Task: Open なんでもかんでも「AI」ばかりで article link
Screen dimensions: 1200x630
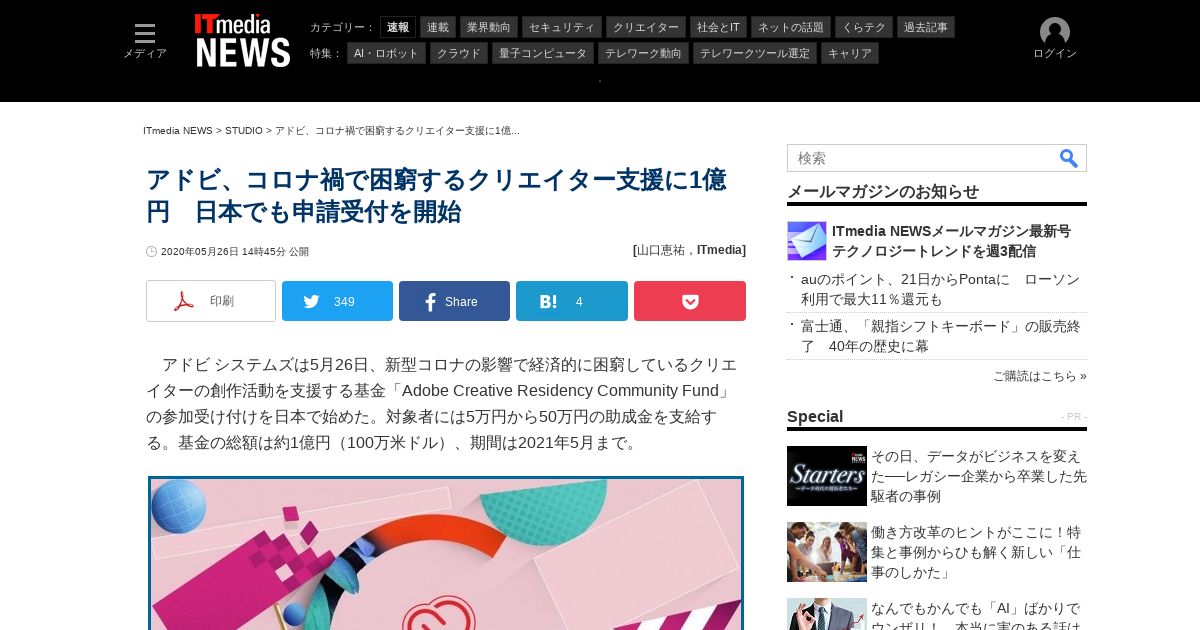Action: tap(976, 614)
